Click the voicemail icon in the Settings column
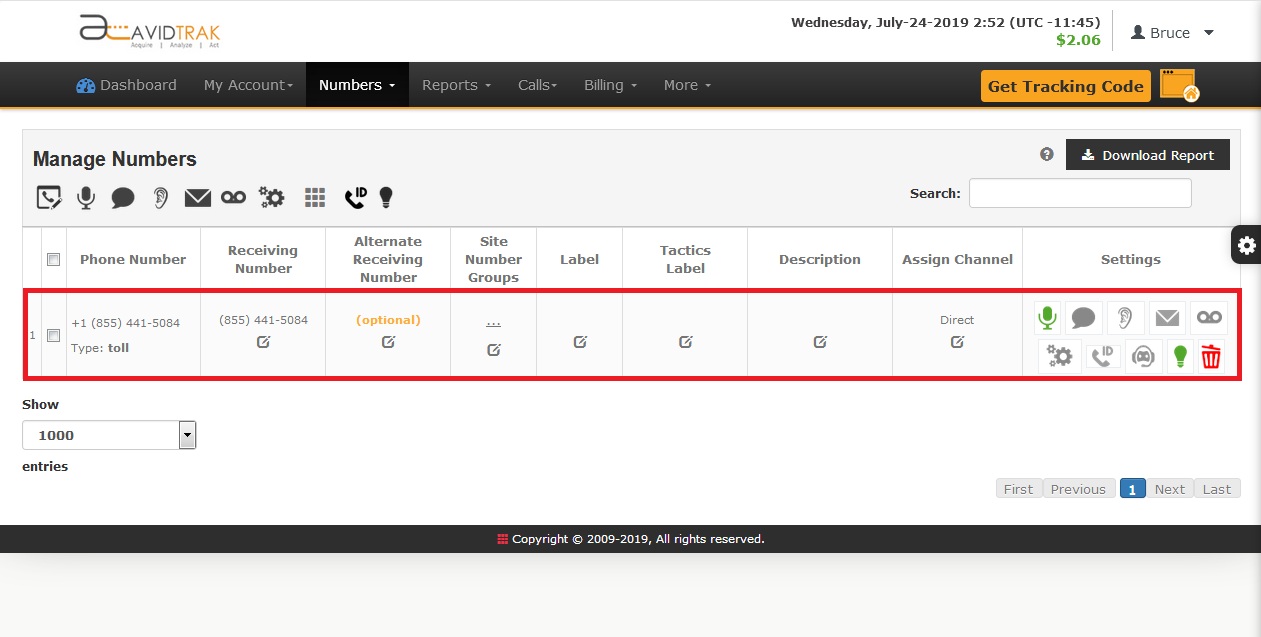This screenshot has width=1261, height=637. [x=1209, y=319]
